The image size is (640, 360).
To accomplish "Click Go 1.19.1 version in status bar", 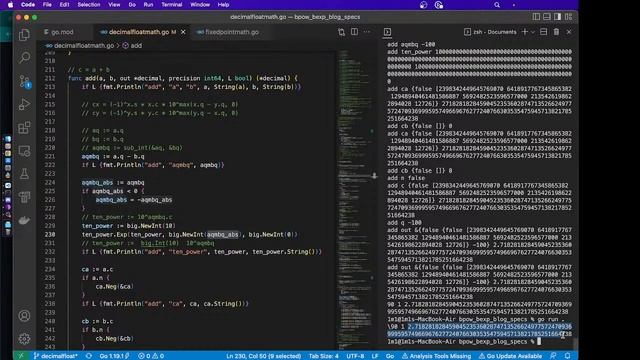I will (x=114, y=356).
